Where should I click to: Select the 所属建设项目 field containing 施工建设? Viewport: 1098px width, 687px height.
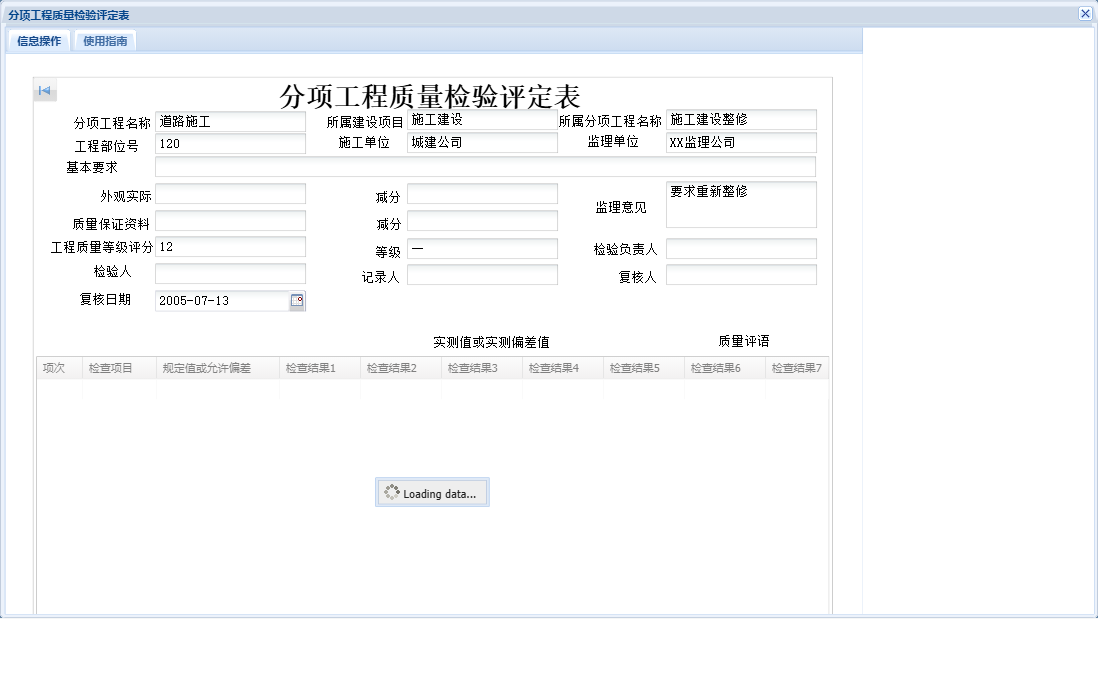point(481,121)
